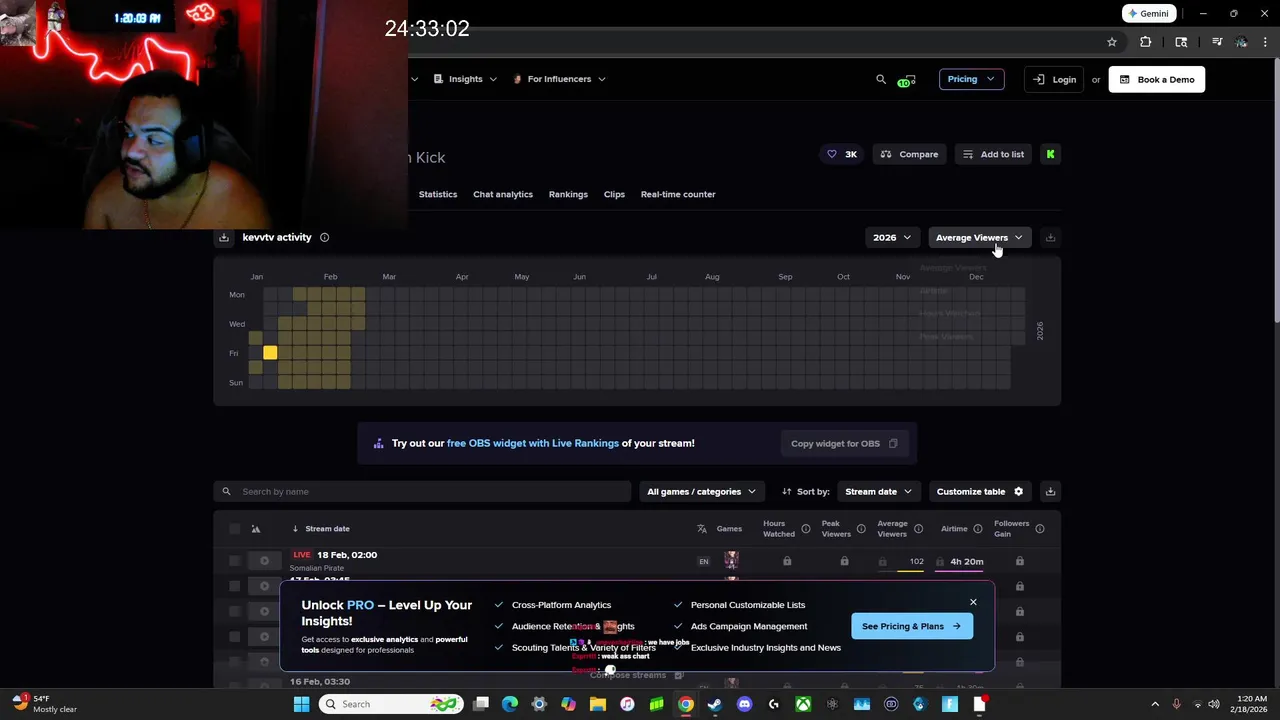Close the Unlock PRO popup
The image size is (1280, 720).
[973, 602]
